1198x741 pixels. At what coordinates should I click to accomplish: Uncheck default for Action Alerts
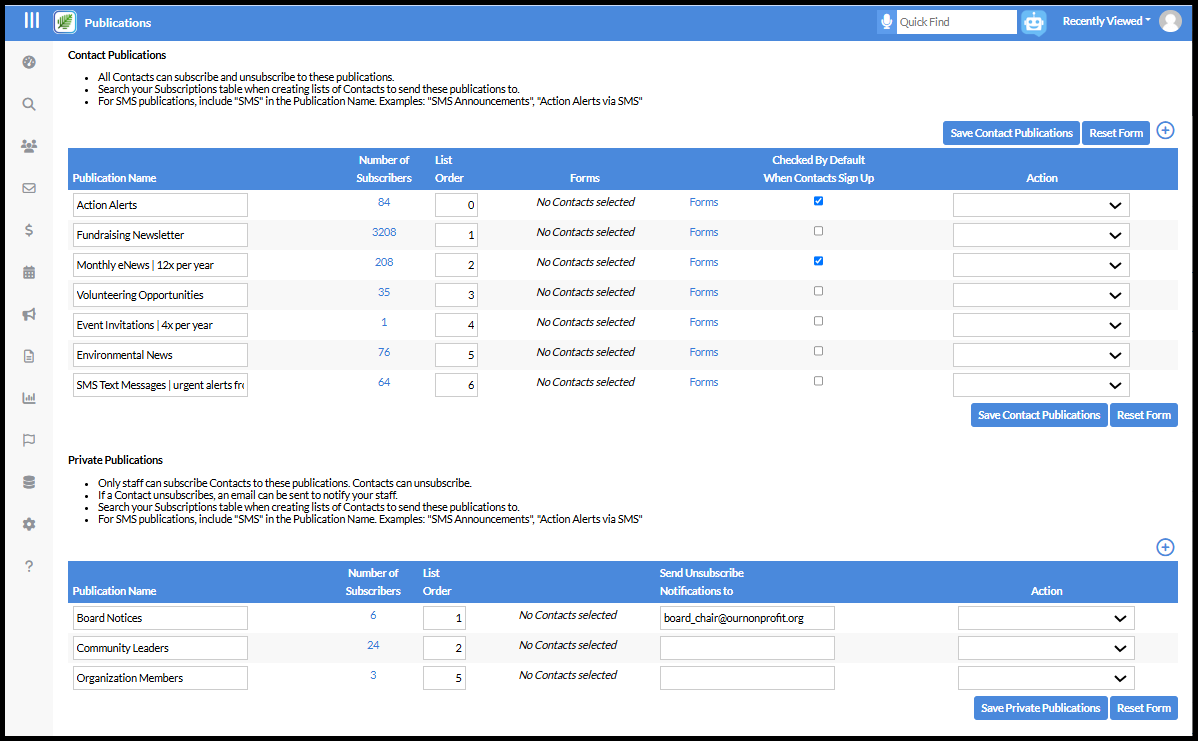(x=818, y=201)
